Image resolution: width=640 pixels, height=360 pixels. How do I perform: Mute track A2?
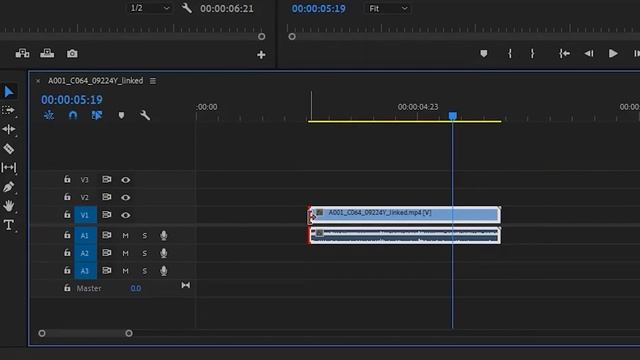coord(125,253)
